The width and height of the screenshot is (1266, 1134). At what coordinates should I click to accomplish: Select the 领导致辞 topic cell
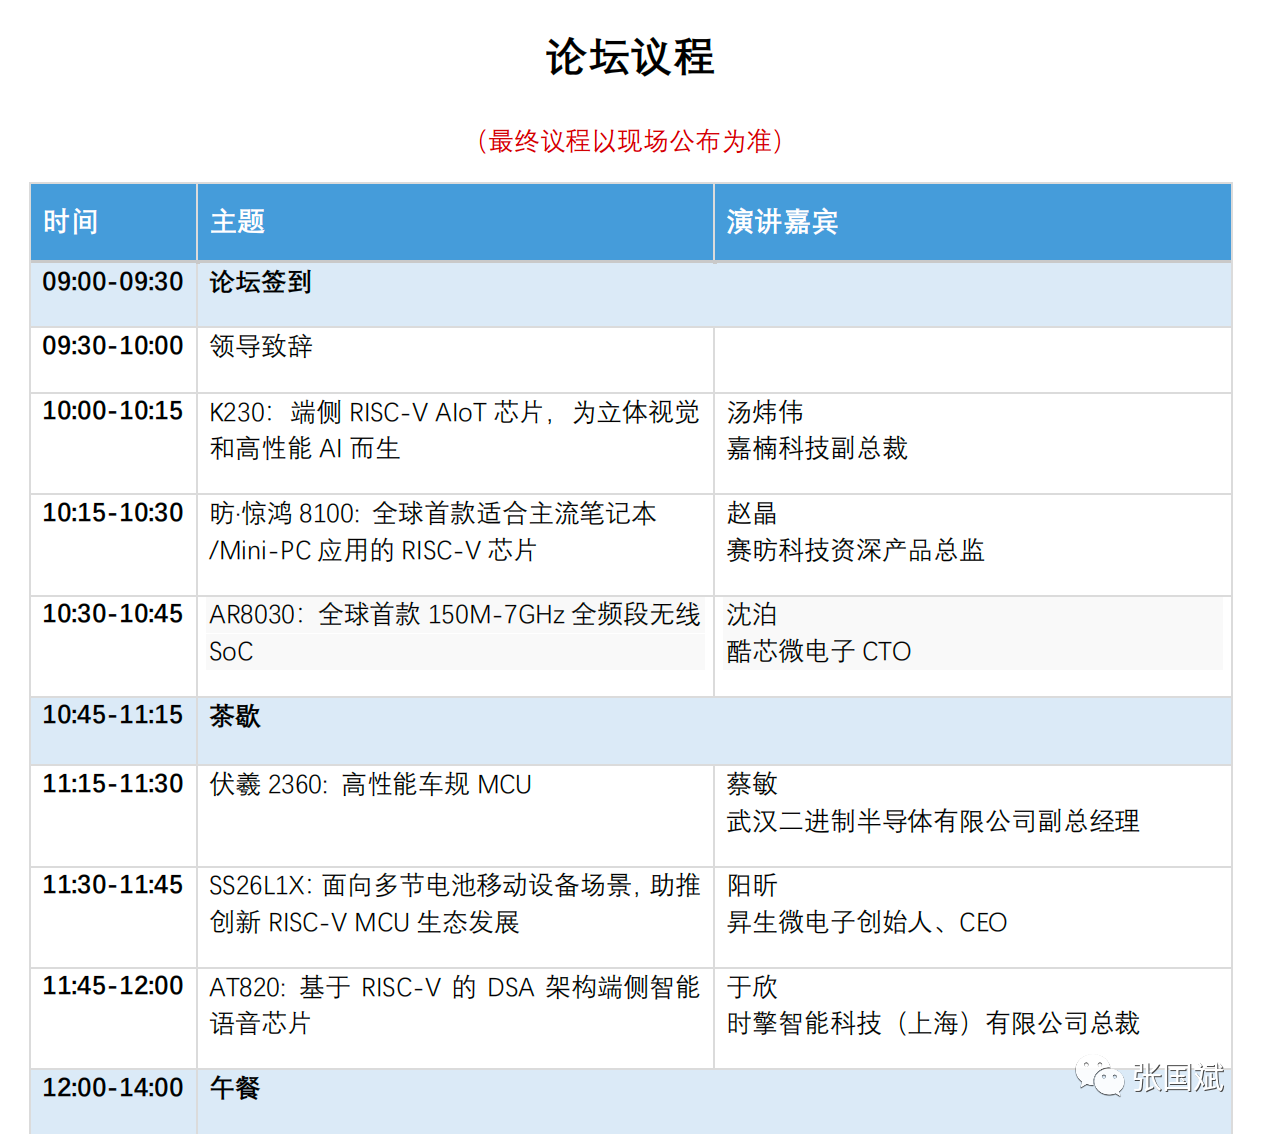click(261, 347)
